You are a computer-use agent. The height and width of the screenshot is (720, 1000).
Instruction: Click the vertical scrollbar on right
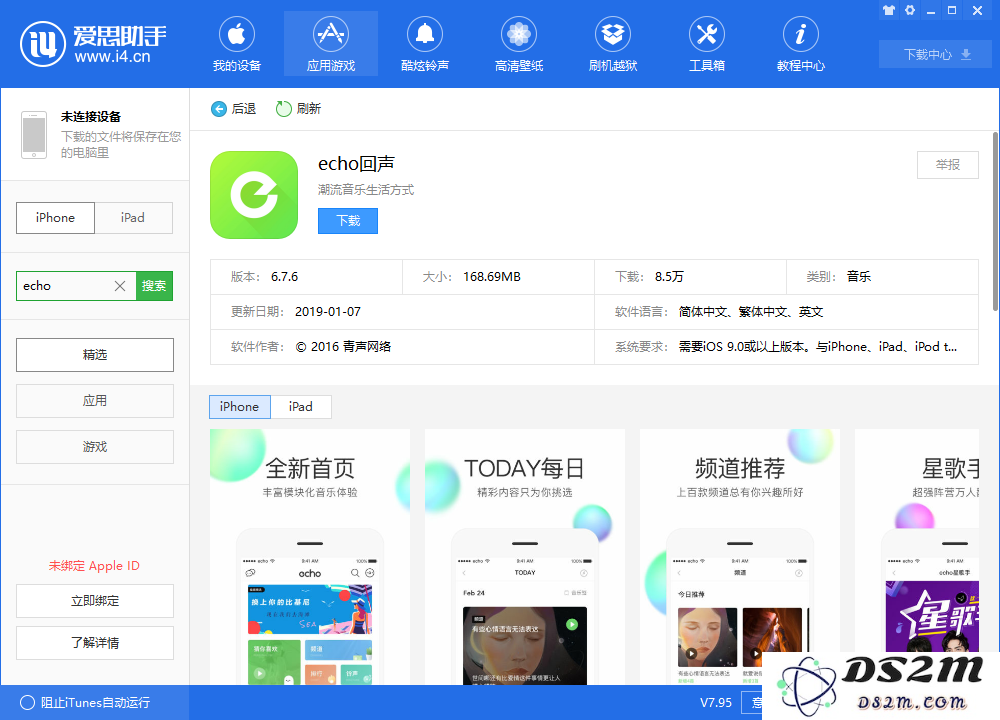[996, 222]
